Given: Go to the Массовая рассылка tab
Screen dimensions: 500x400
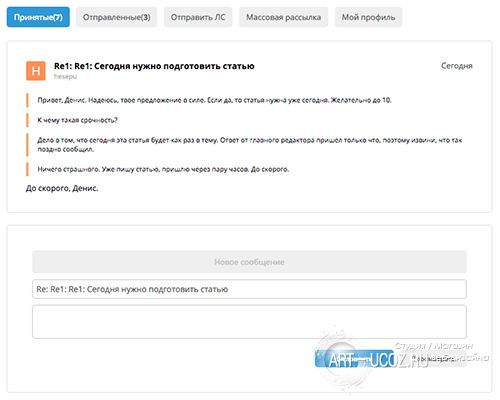Looking at the screenshot, I should (x=283, y=17).
